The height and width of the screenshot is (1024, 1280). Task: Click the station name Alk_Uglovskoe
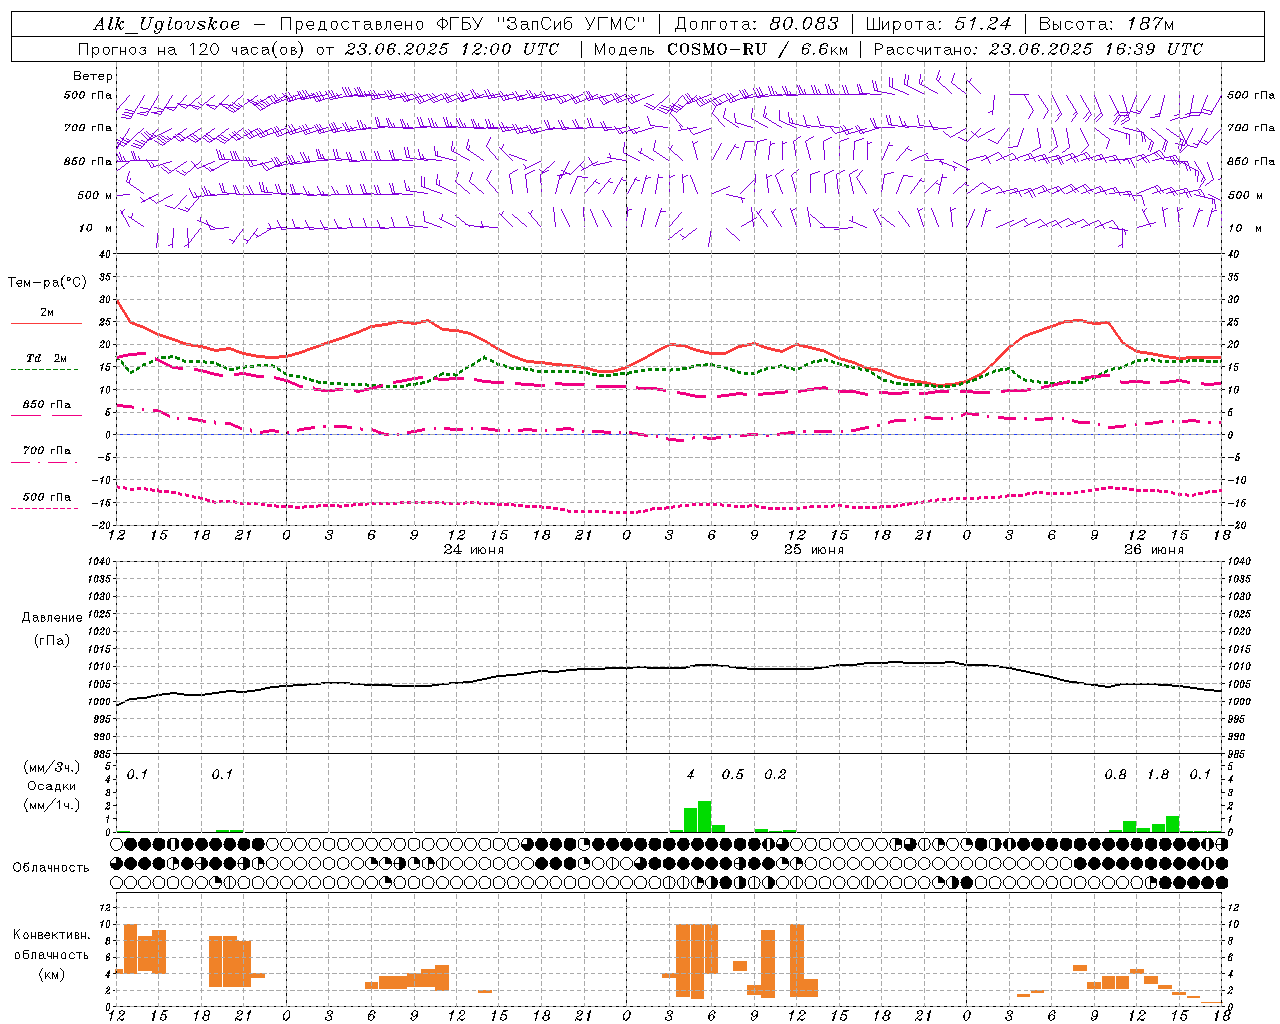click(167, 24)
